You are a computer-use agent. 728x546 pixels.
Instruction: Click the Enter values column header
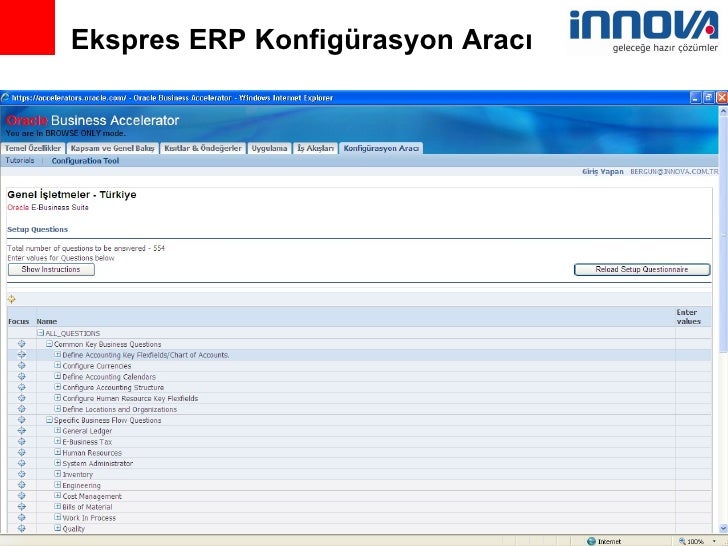[x=689, y=317]
